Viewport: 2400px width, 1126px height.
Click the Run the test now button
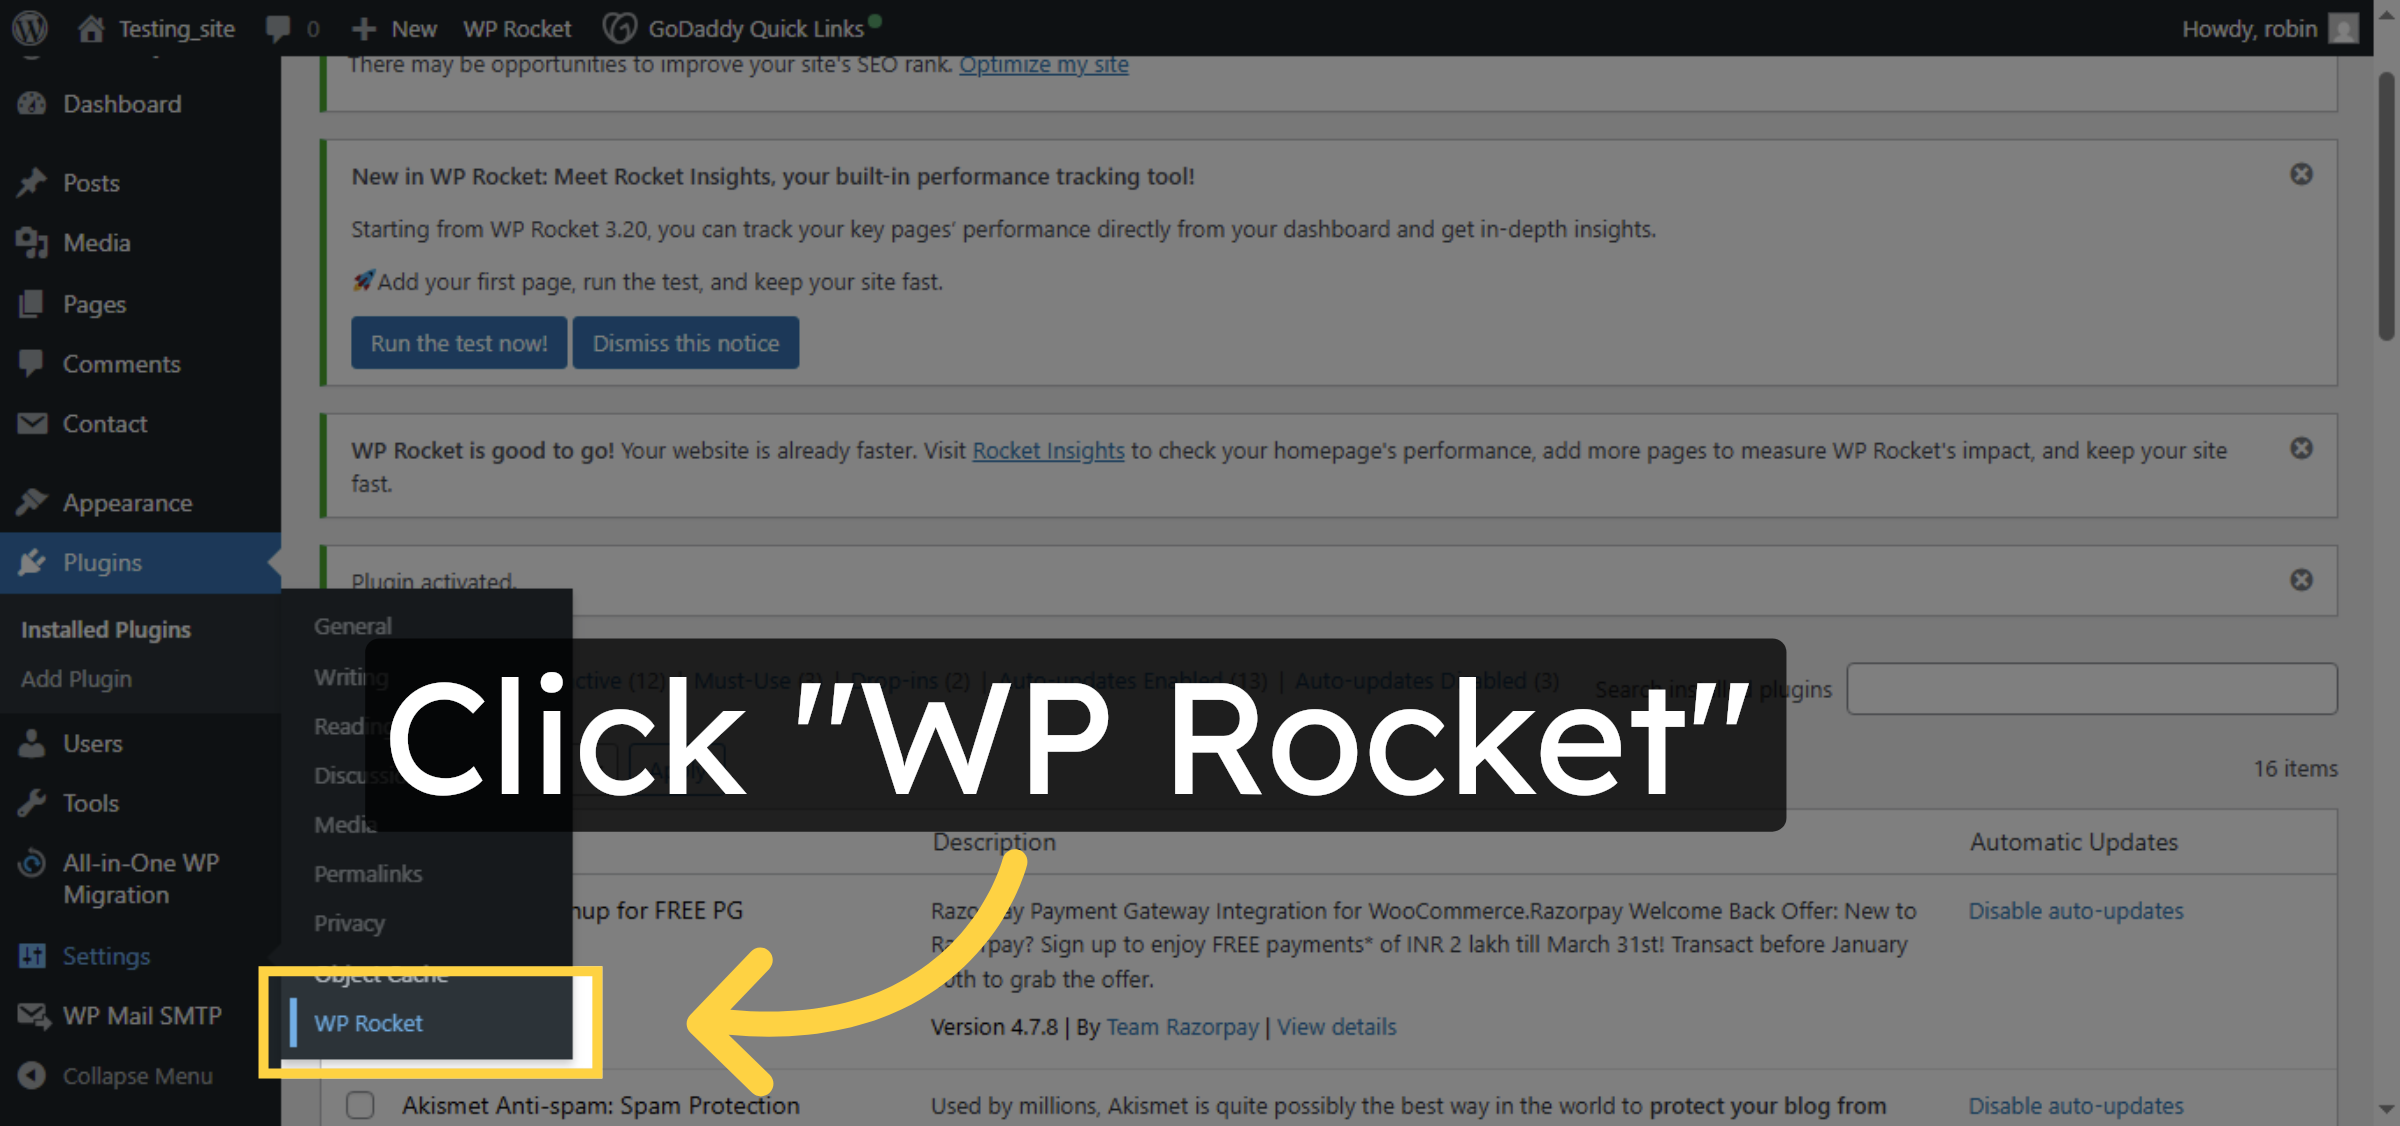[458, 342]
